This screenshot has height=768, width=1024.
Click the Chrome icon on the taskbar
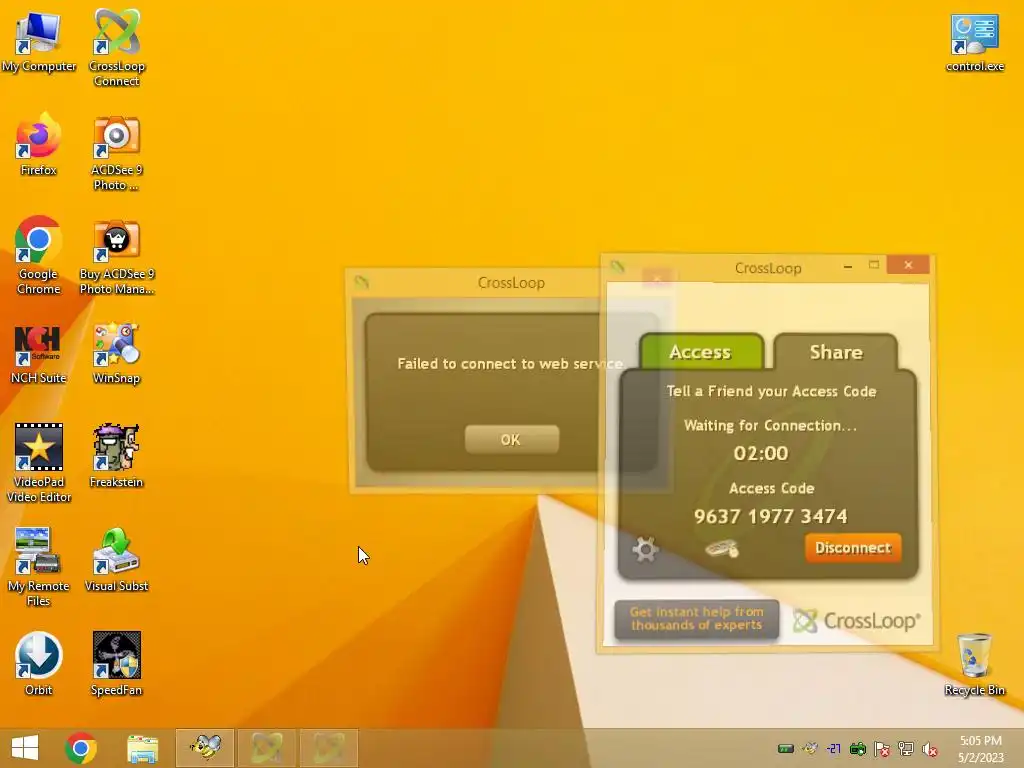click(81, 748)
